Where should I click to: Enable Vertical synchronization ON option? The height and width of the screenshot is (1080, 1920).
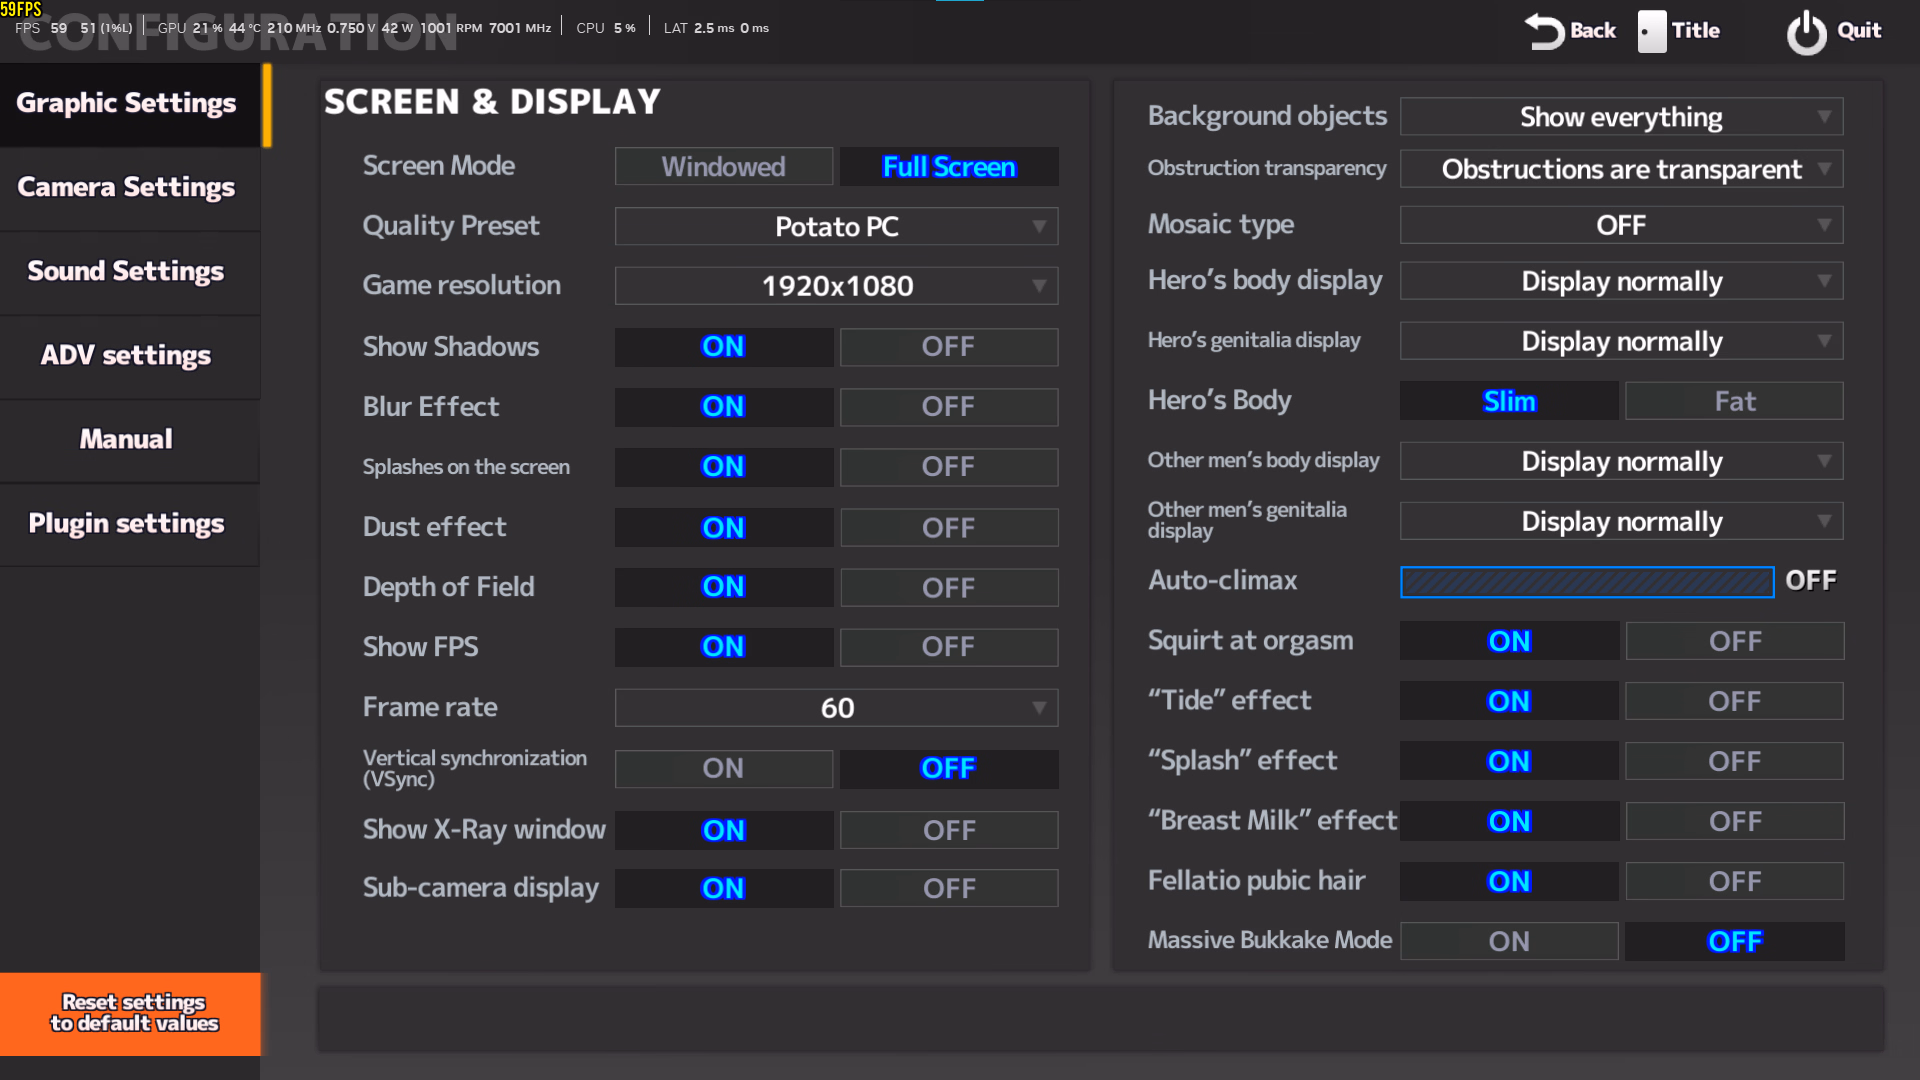tap(723, 768)
